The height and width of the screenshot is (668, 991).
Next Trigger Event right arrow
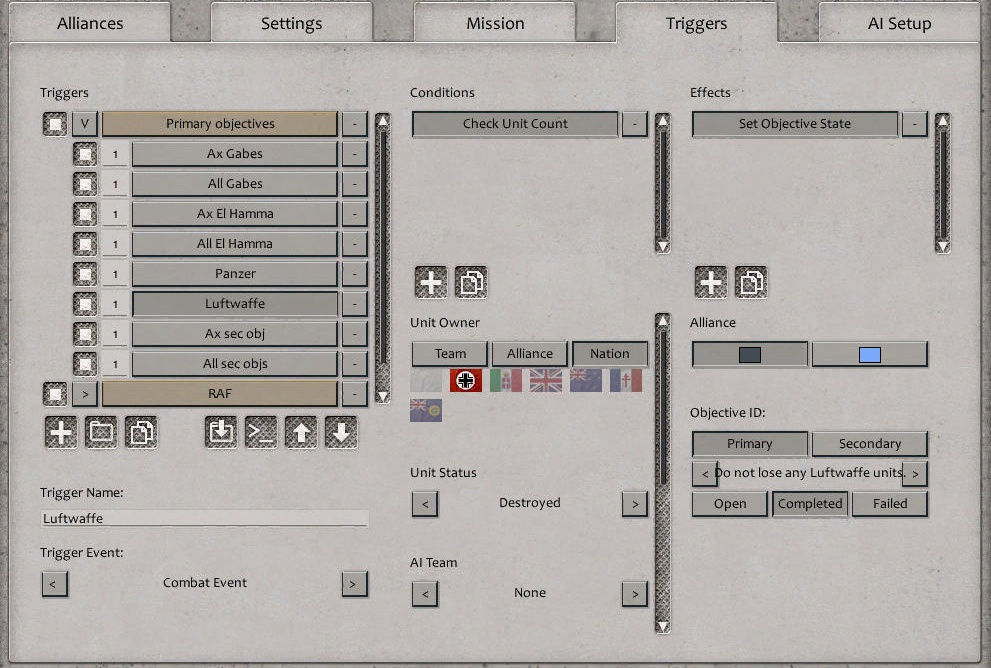pos(354,584)
